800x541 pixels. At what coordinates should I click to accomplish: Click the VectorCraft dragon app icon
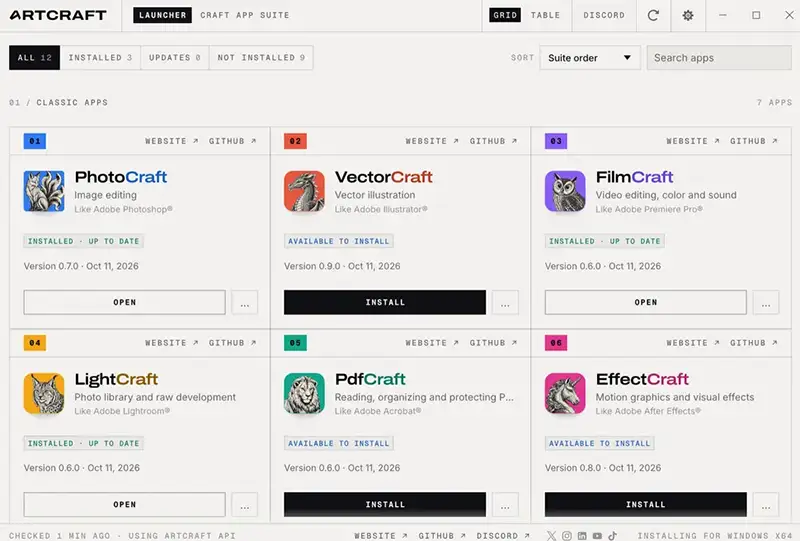(304, 191)
